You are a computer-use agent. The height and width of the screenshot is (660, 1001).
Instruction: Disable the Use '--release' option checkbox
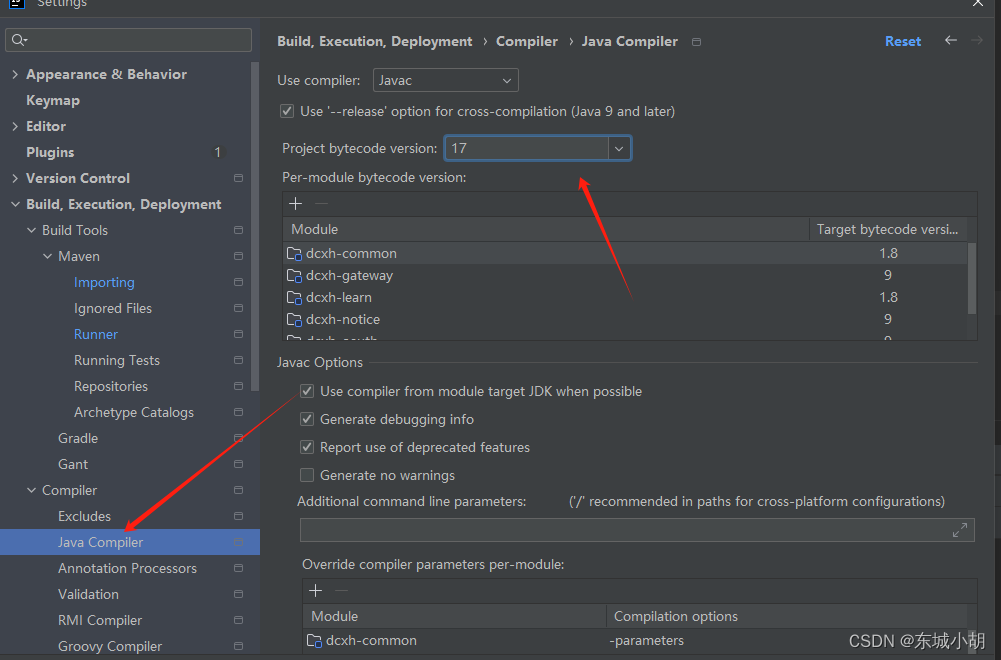[287, 111]
